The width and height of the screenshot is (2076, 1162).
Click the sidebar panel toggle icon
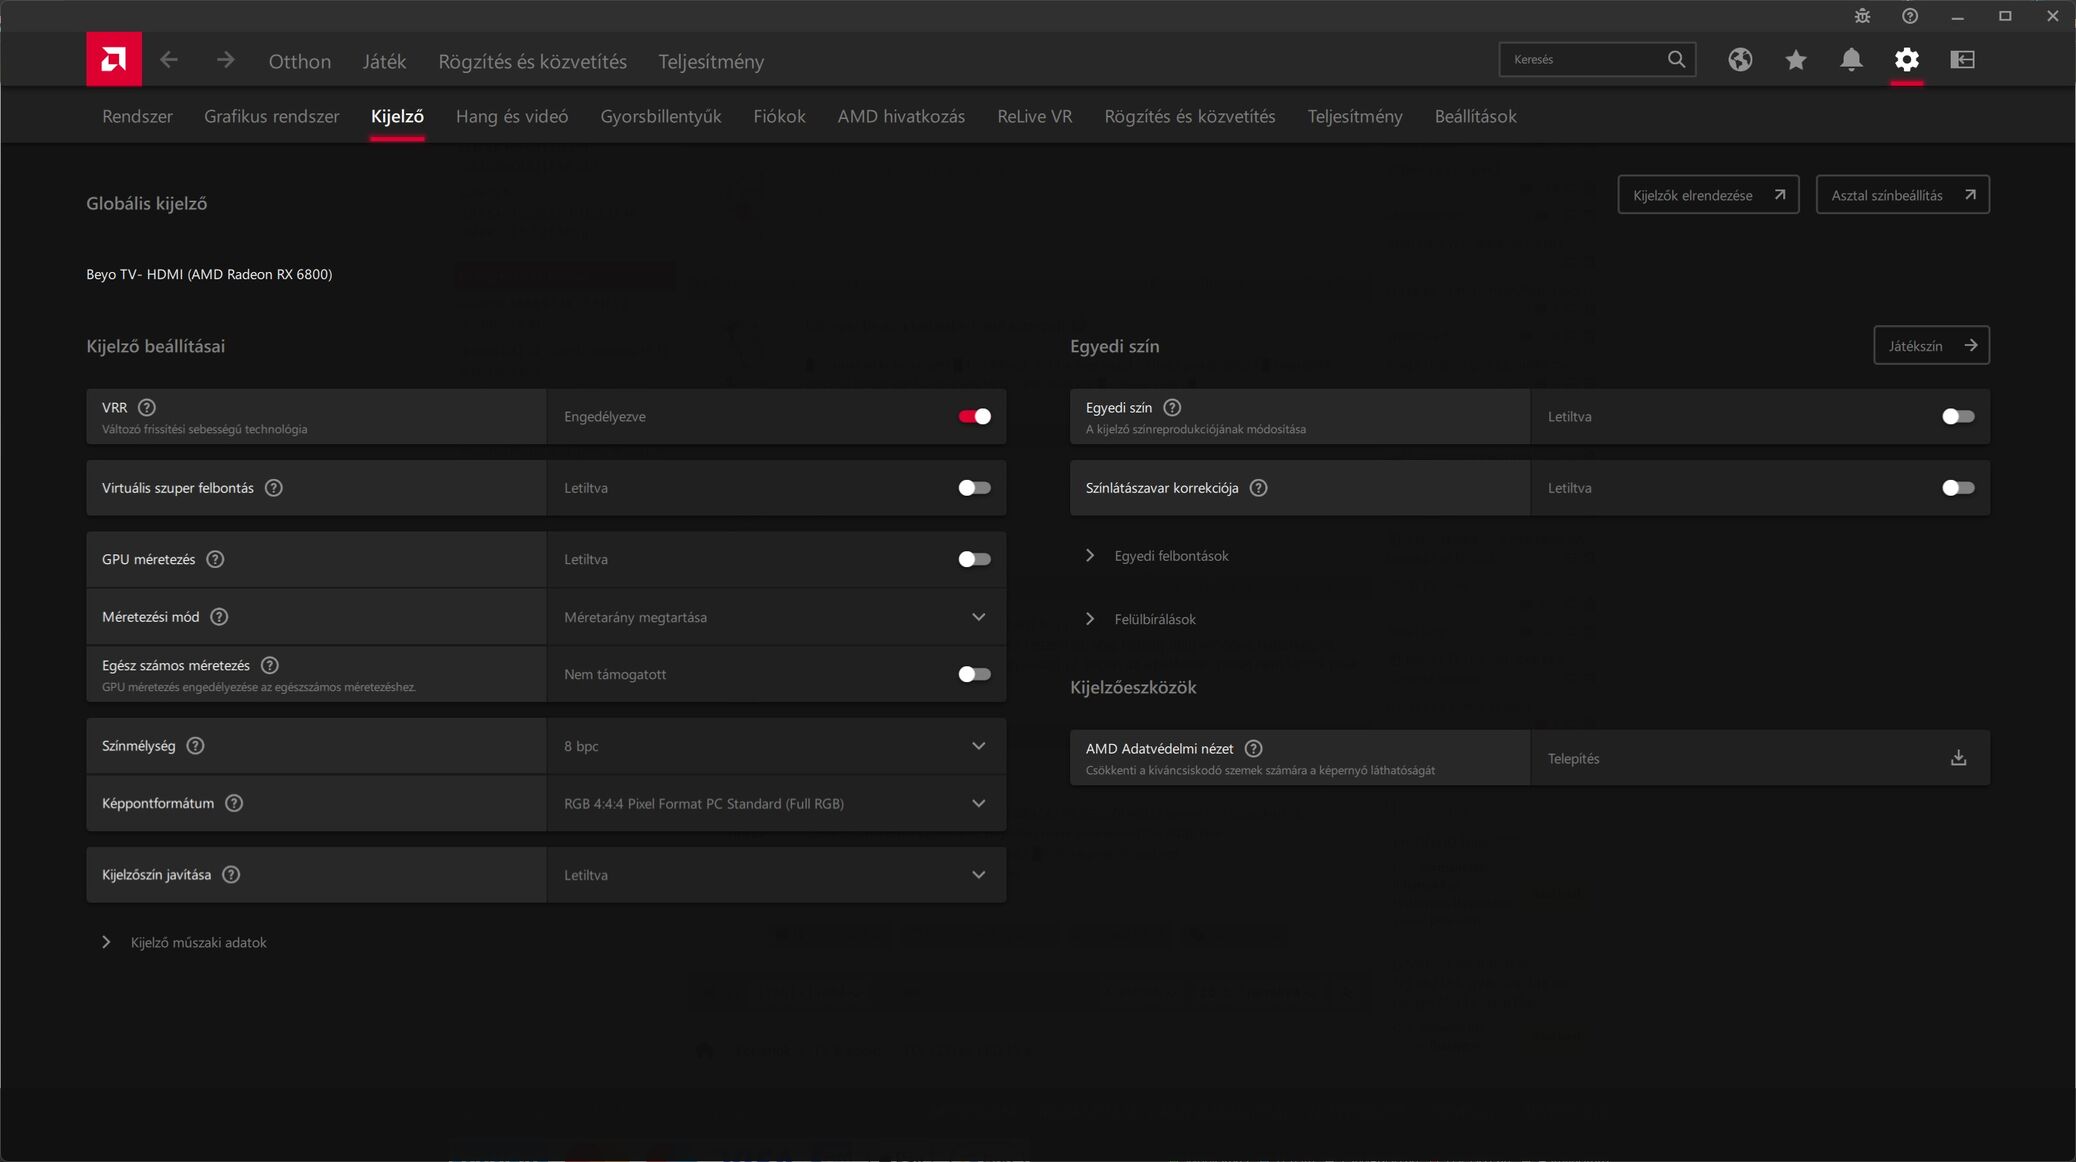click(1962, 60)
